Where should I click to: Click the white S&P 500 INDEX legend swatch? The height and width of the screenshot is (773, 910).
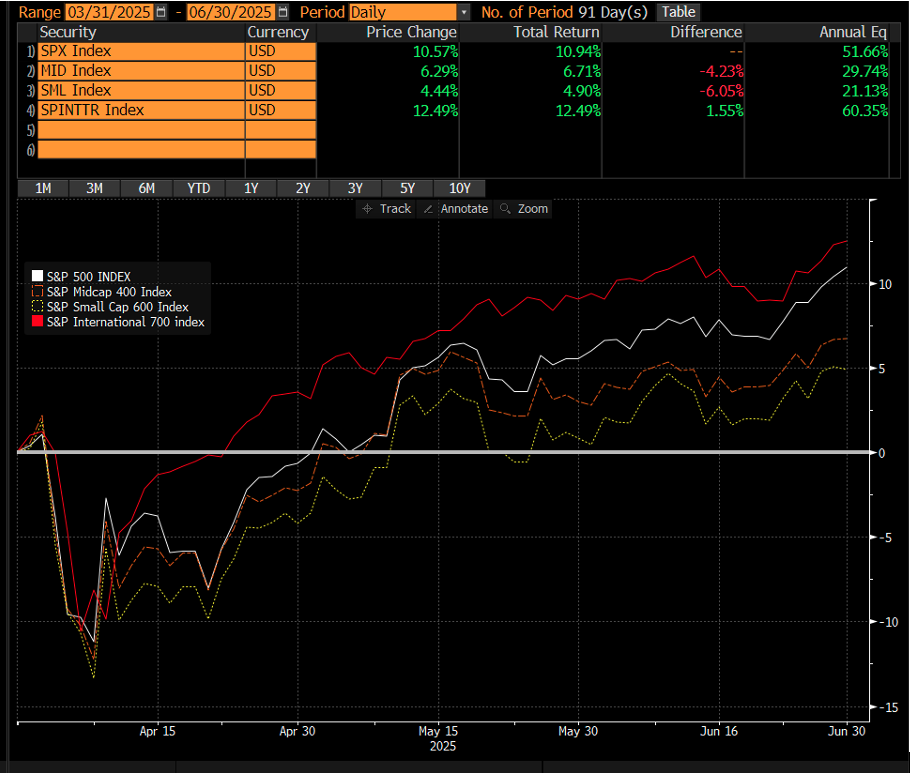click(37, 276)
